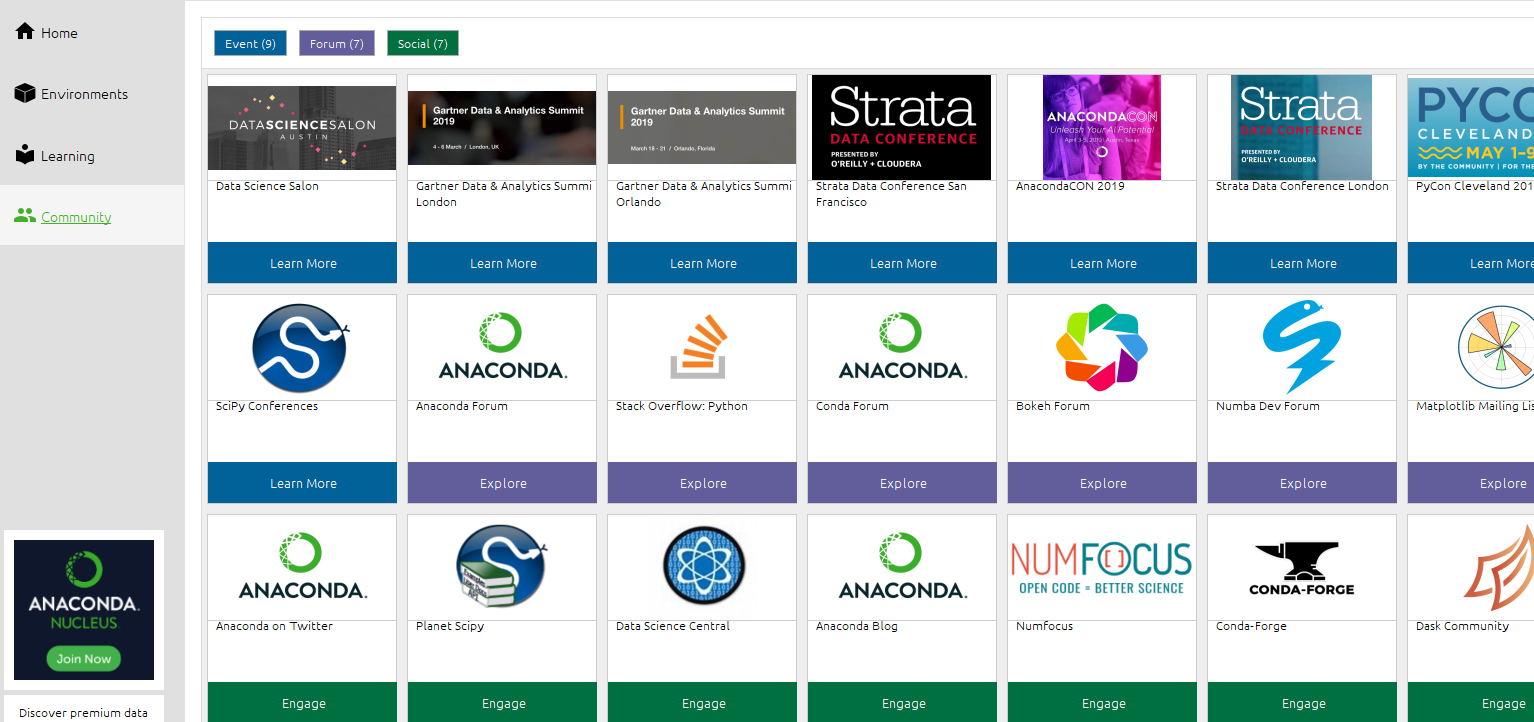Click Learn More for Gartner Summit London
The width and height of the screenshot is (1534, 722).
click(502, 263)
